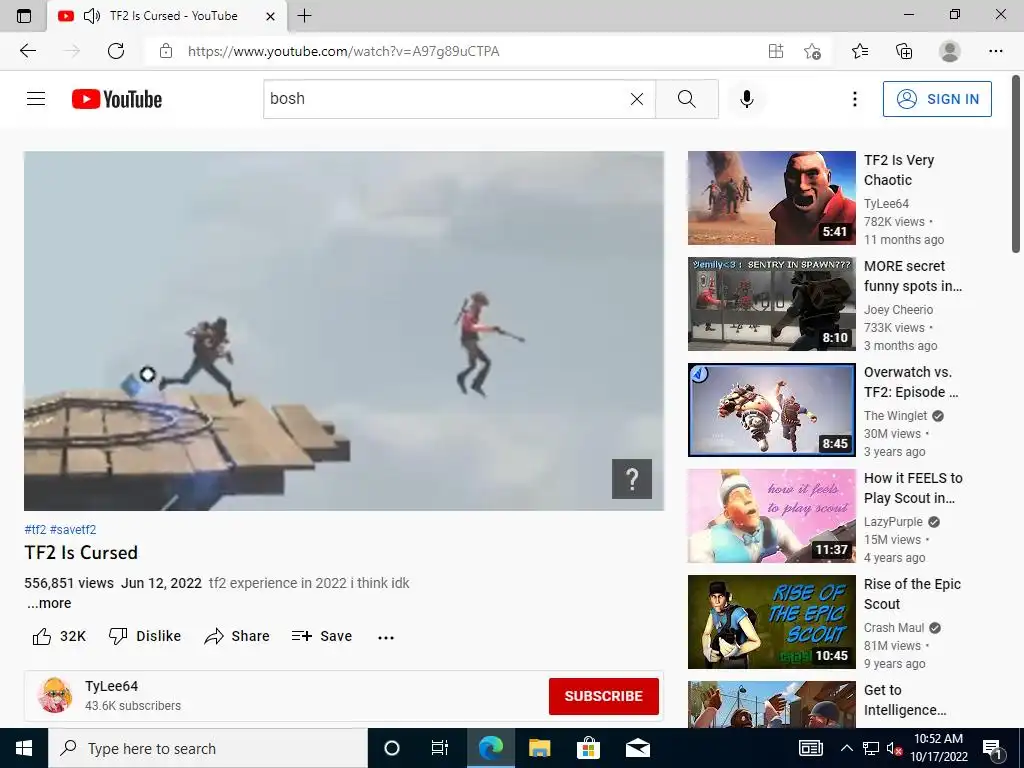The width and height of the screenshot is (1024, 768).
Task: Select the TF2 Is Cursed browser tab
Action: pyautogui.click(x=167, y=16)
